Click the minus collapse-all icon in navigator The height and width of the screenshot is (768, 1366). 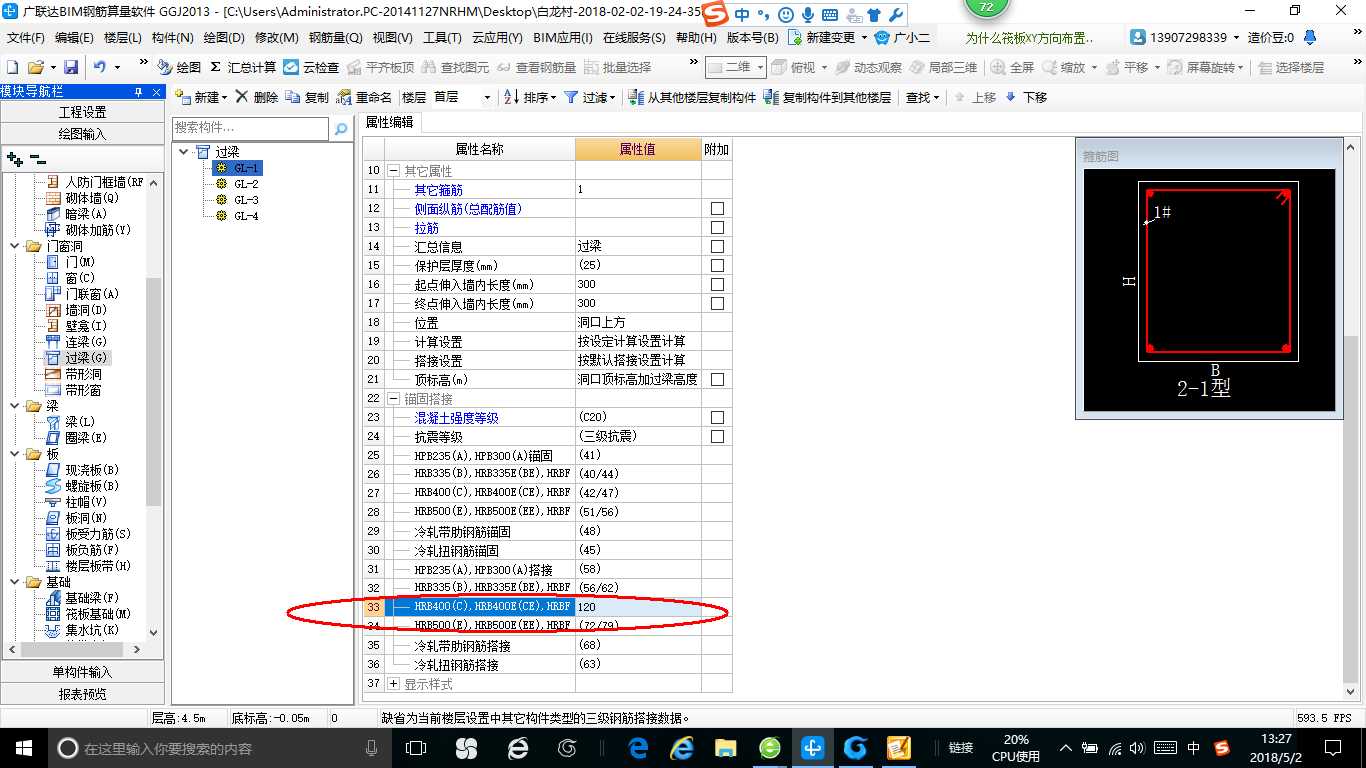pyautogui.click(x=38, y=159)
